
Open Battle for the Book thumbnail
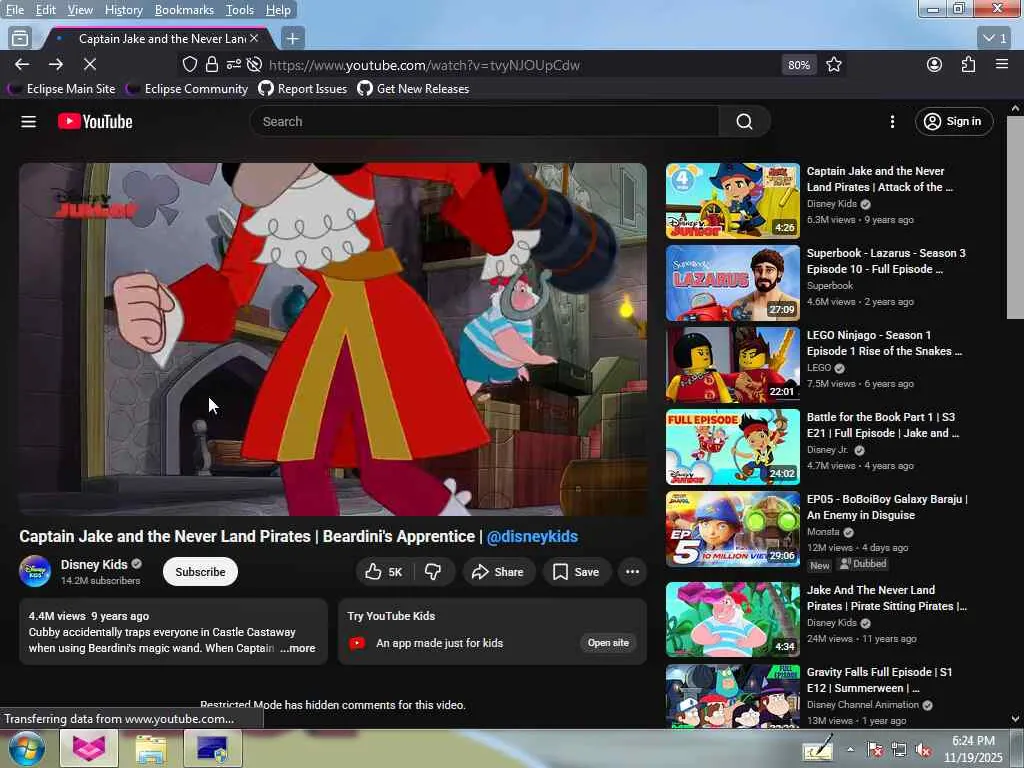pyautogui.click(x=733, y=447)
